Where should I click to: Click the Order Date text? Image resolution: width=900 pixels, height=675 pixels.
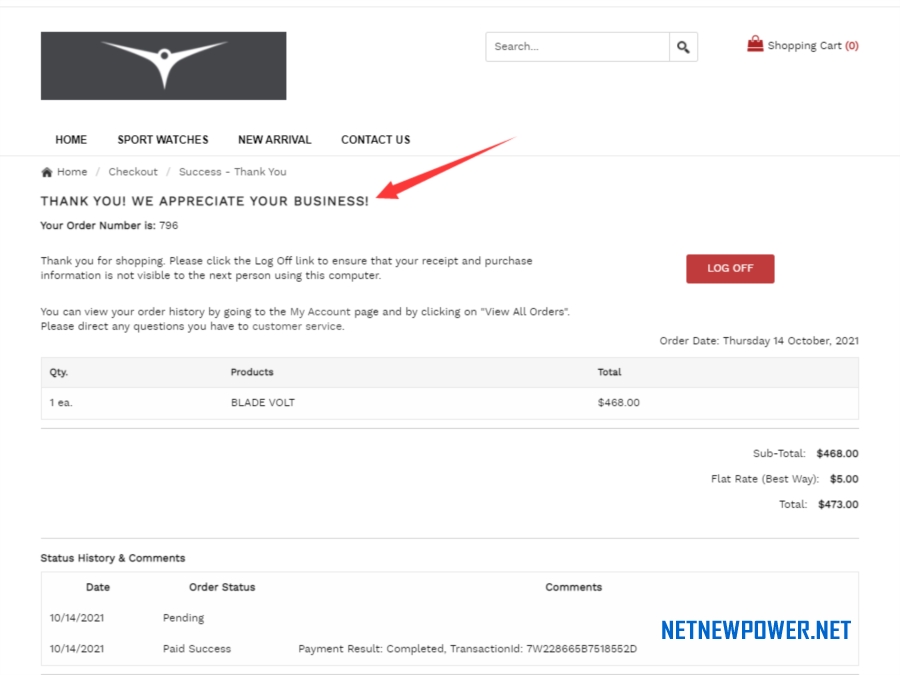(759, 341)
